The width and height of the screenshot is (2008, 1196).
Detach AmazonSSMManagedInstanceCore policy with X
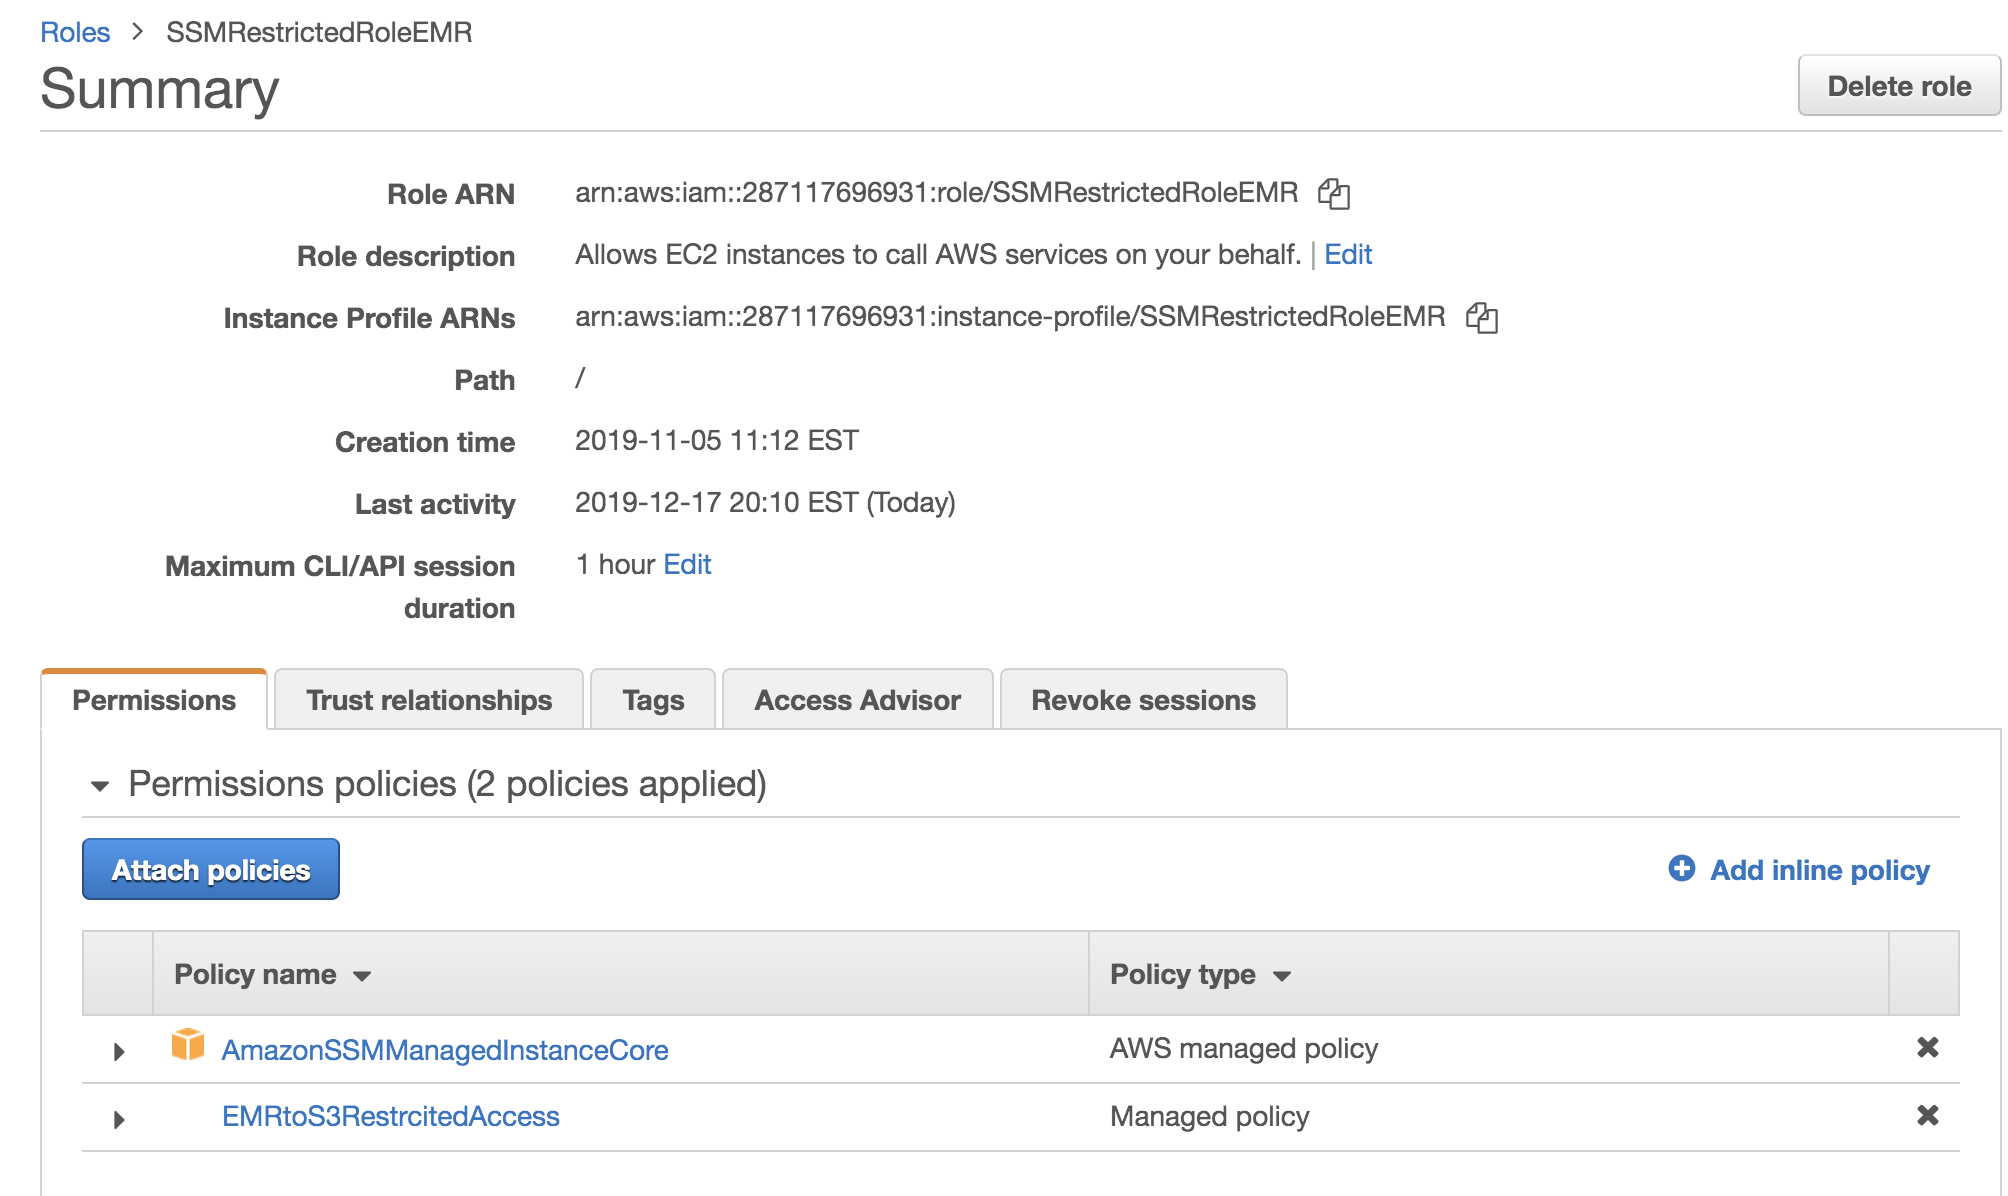pyautogui.click(x=1927, y=1047)
